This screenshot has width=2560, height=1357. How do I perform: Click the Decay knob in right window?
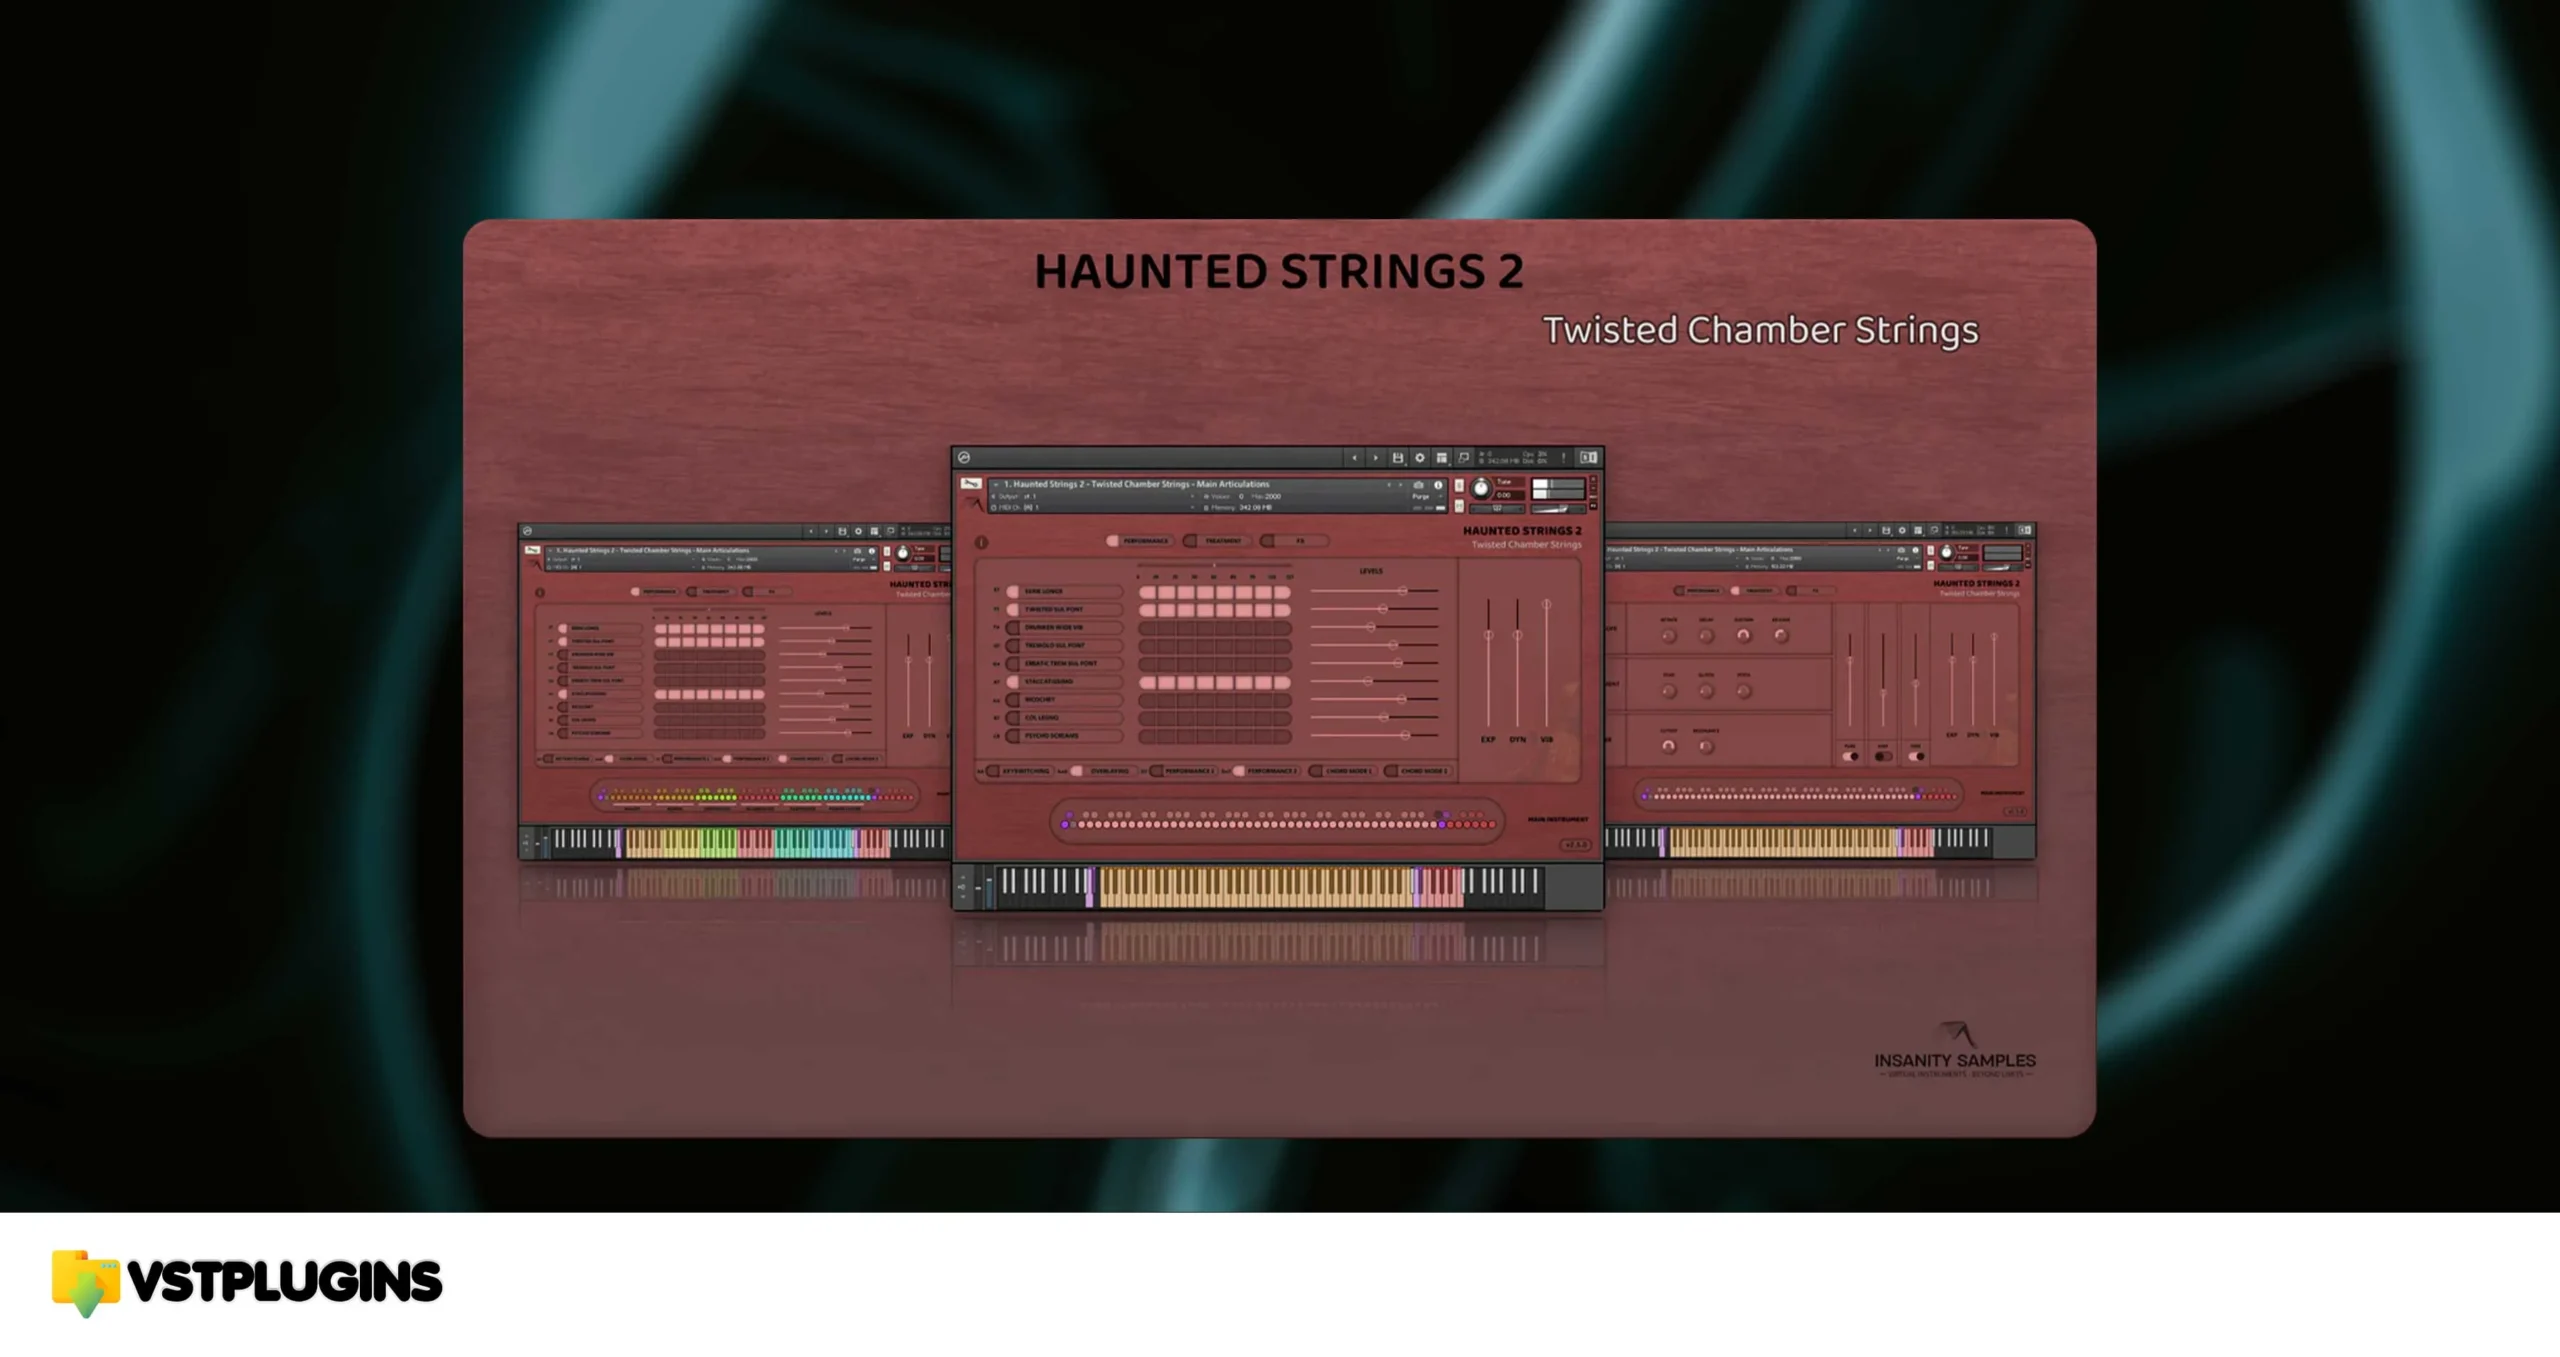(x=1706, y=636)
